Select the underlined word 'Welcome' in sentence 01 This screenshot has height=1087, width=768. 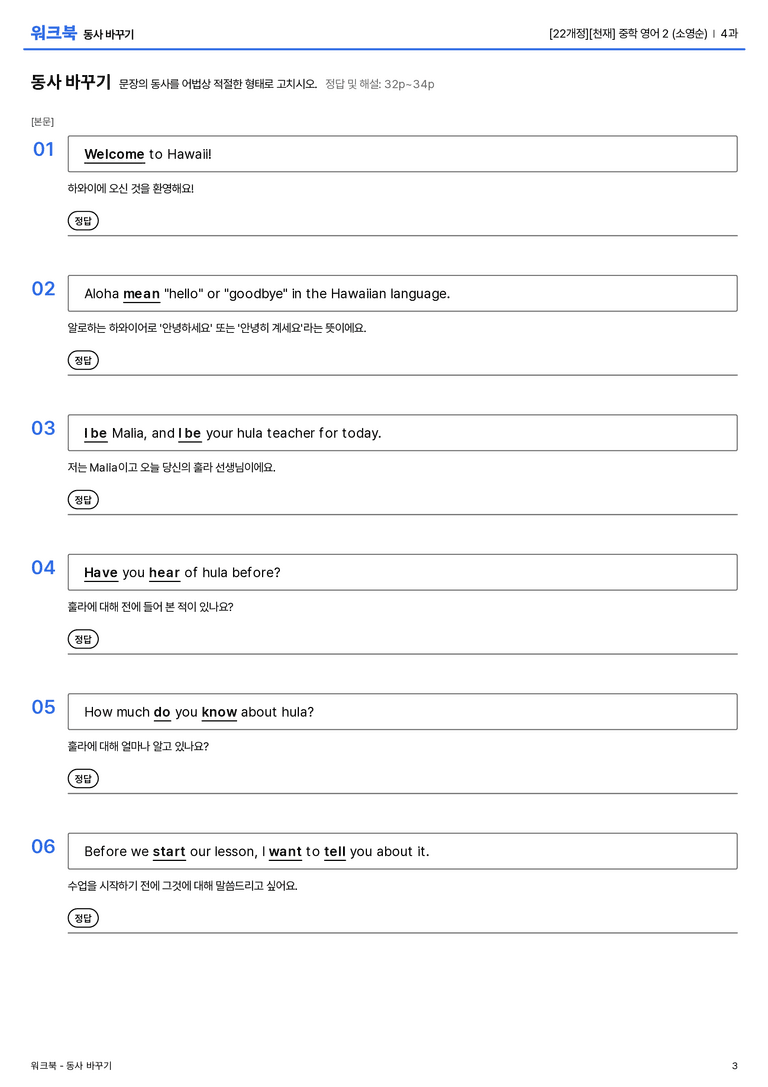114,155
